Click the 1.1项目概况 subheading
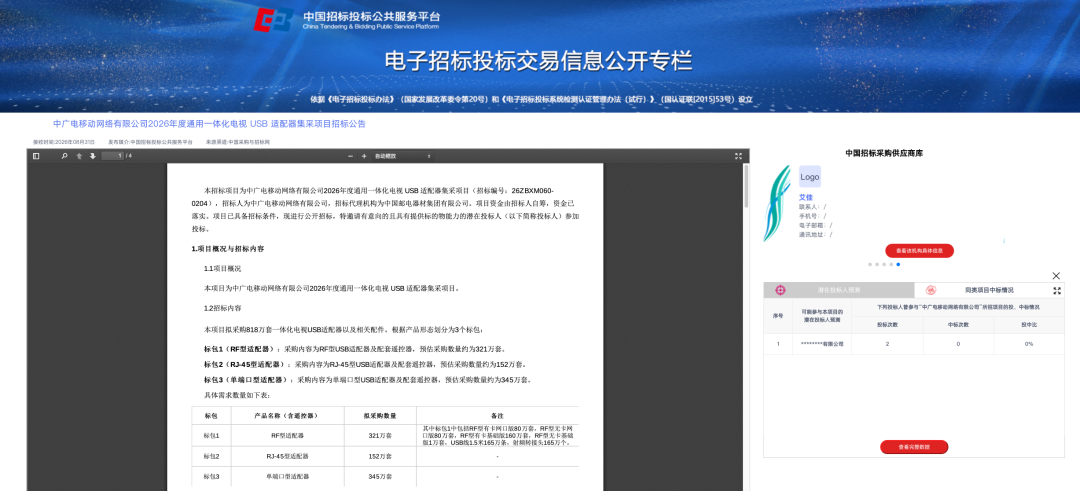1080x491 pixels. [222, 269]
